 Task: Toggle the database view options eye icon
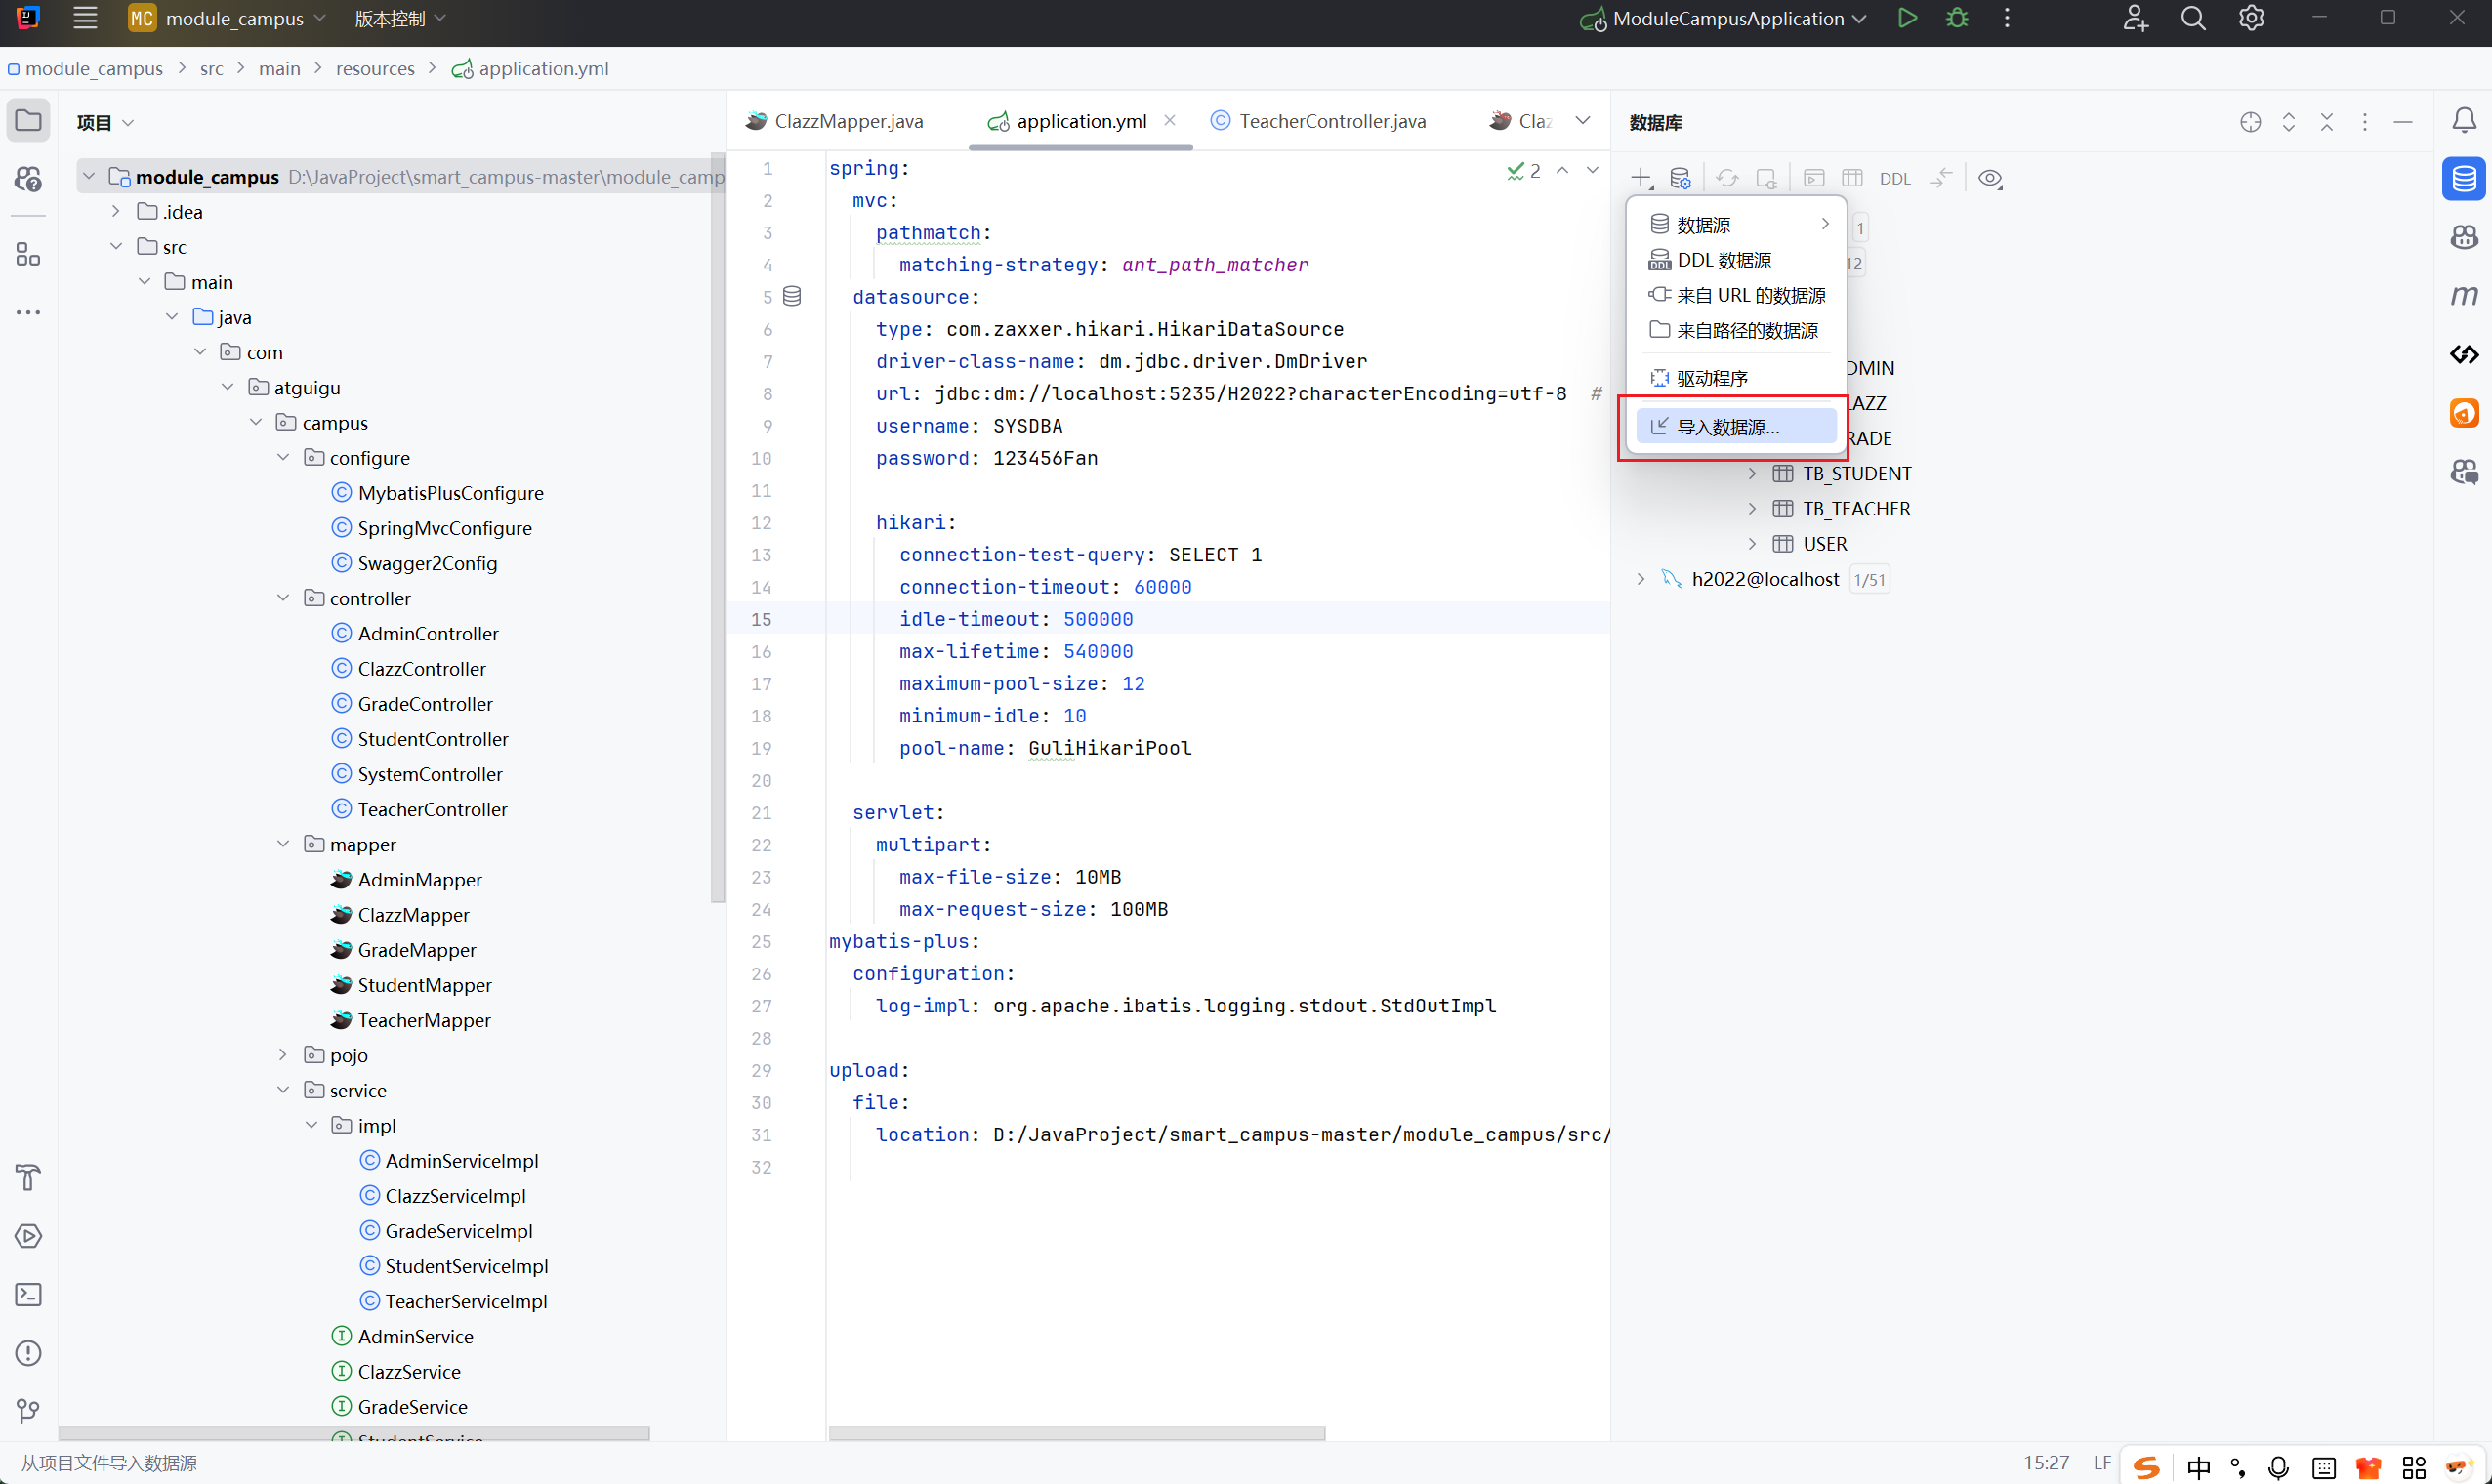click(x=1990, y=179)
